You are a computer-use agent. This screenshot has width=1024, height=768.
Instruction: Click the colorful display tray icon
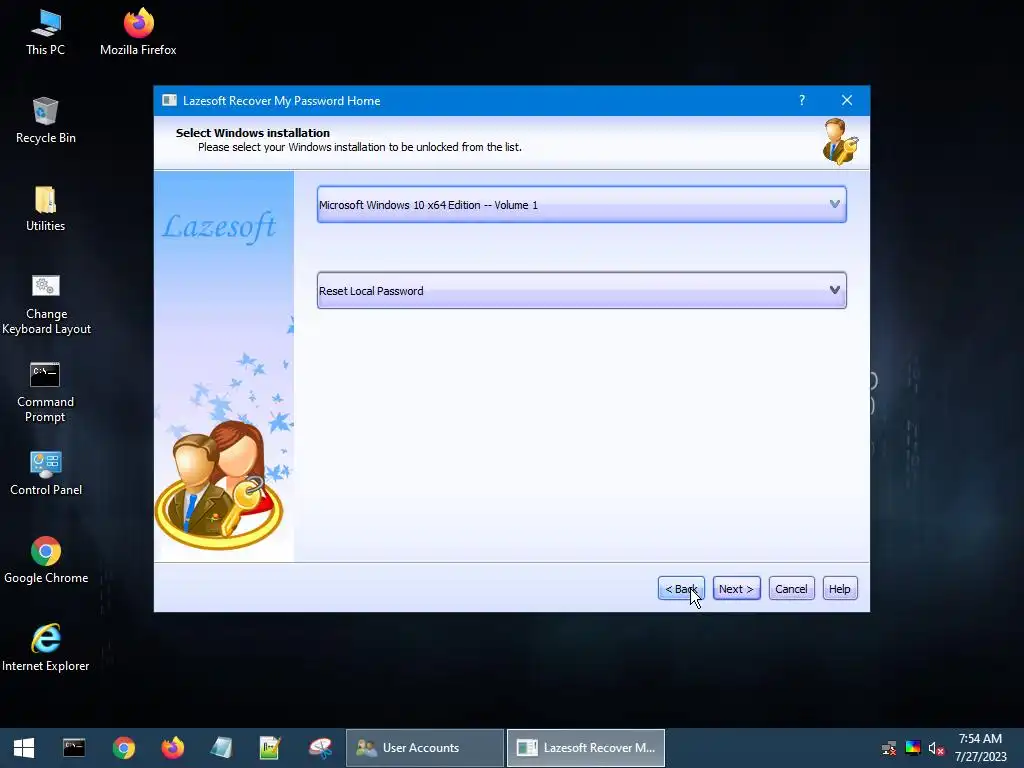(x=913, y=748)
